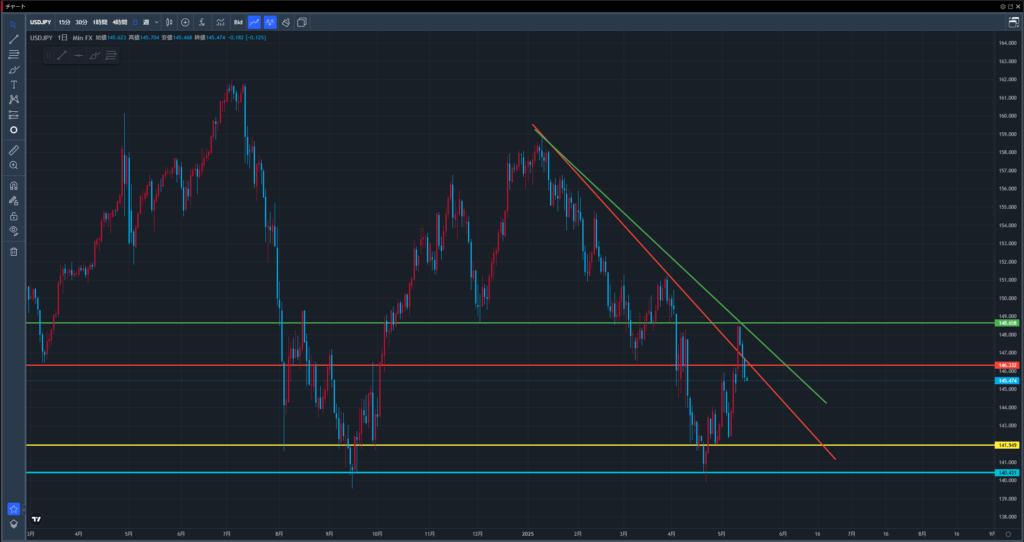Click the blue 145.474 current price label
The image size is (1024, 542).
1006,380
